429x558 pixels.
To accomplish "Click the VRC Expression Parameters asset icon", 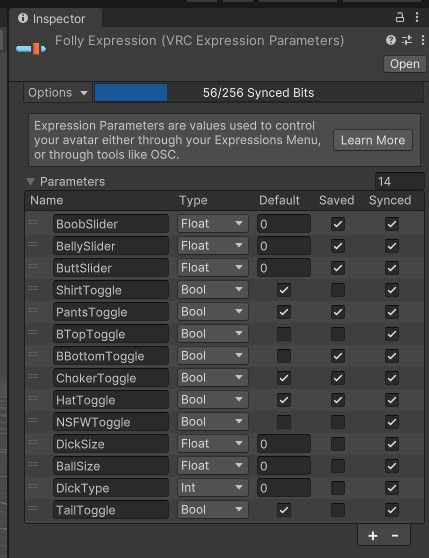I will pyautogui.click(x=31, y=49).
